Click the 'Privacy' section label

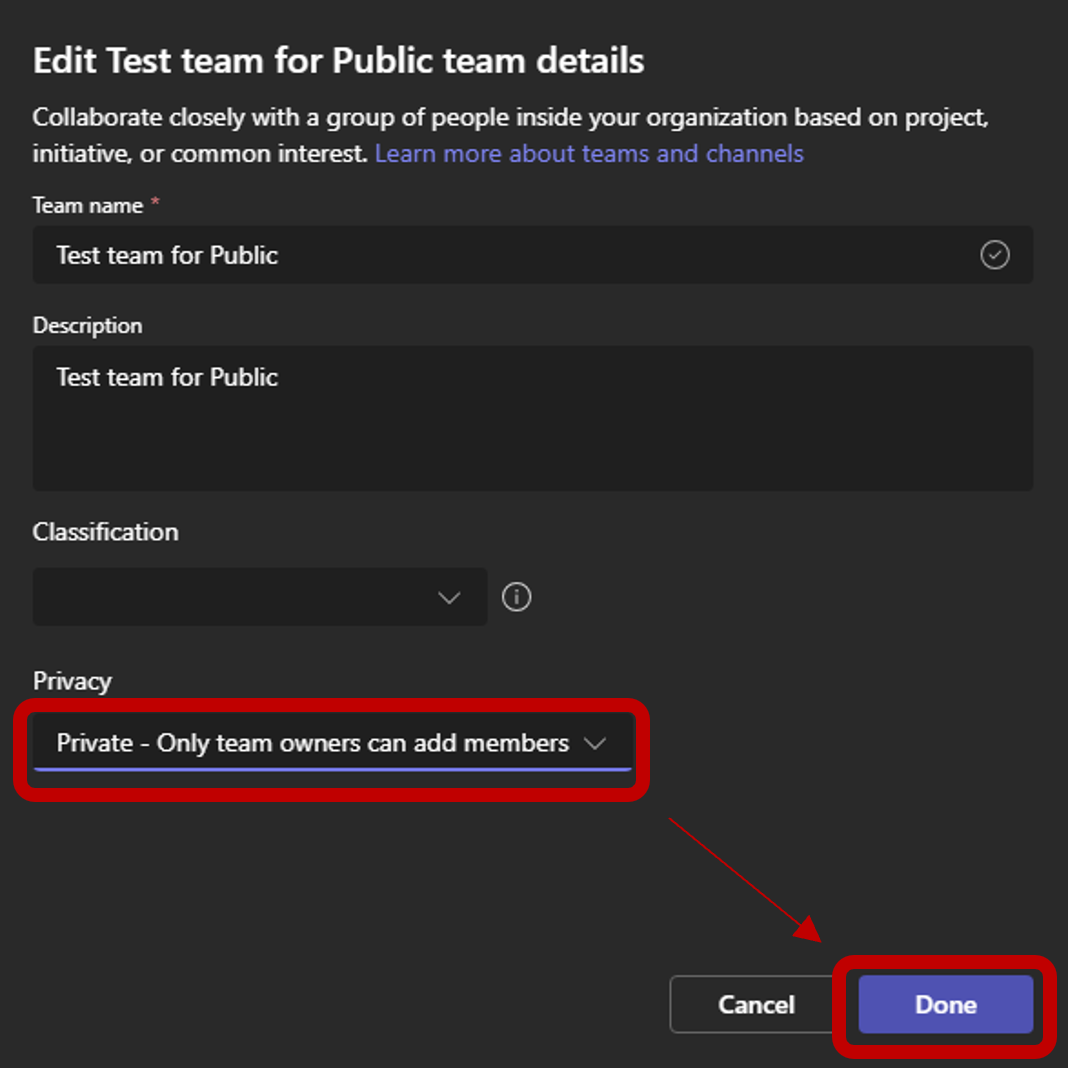point(72,681)
